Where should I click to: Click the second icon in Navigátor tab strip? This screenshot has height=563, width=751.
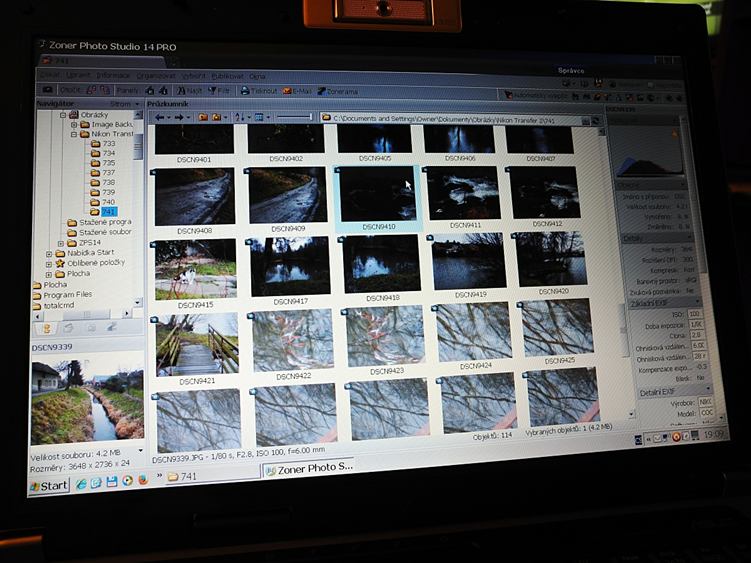(68, 328)
